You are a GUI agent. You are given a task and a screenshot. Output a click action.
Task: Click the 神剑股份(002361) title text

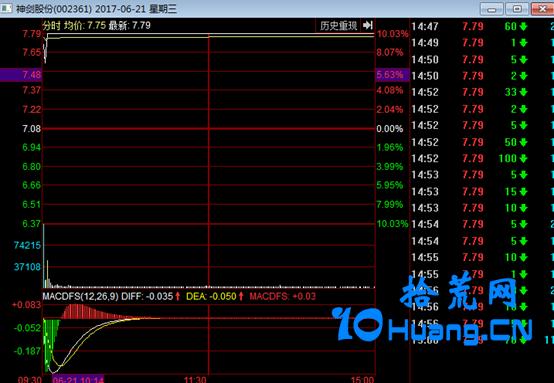point(54,8)
